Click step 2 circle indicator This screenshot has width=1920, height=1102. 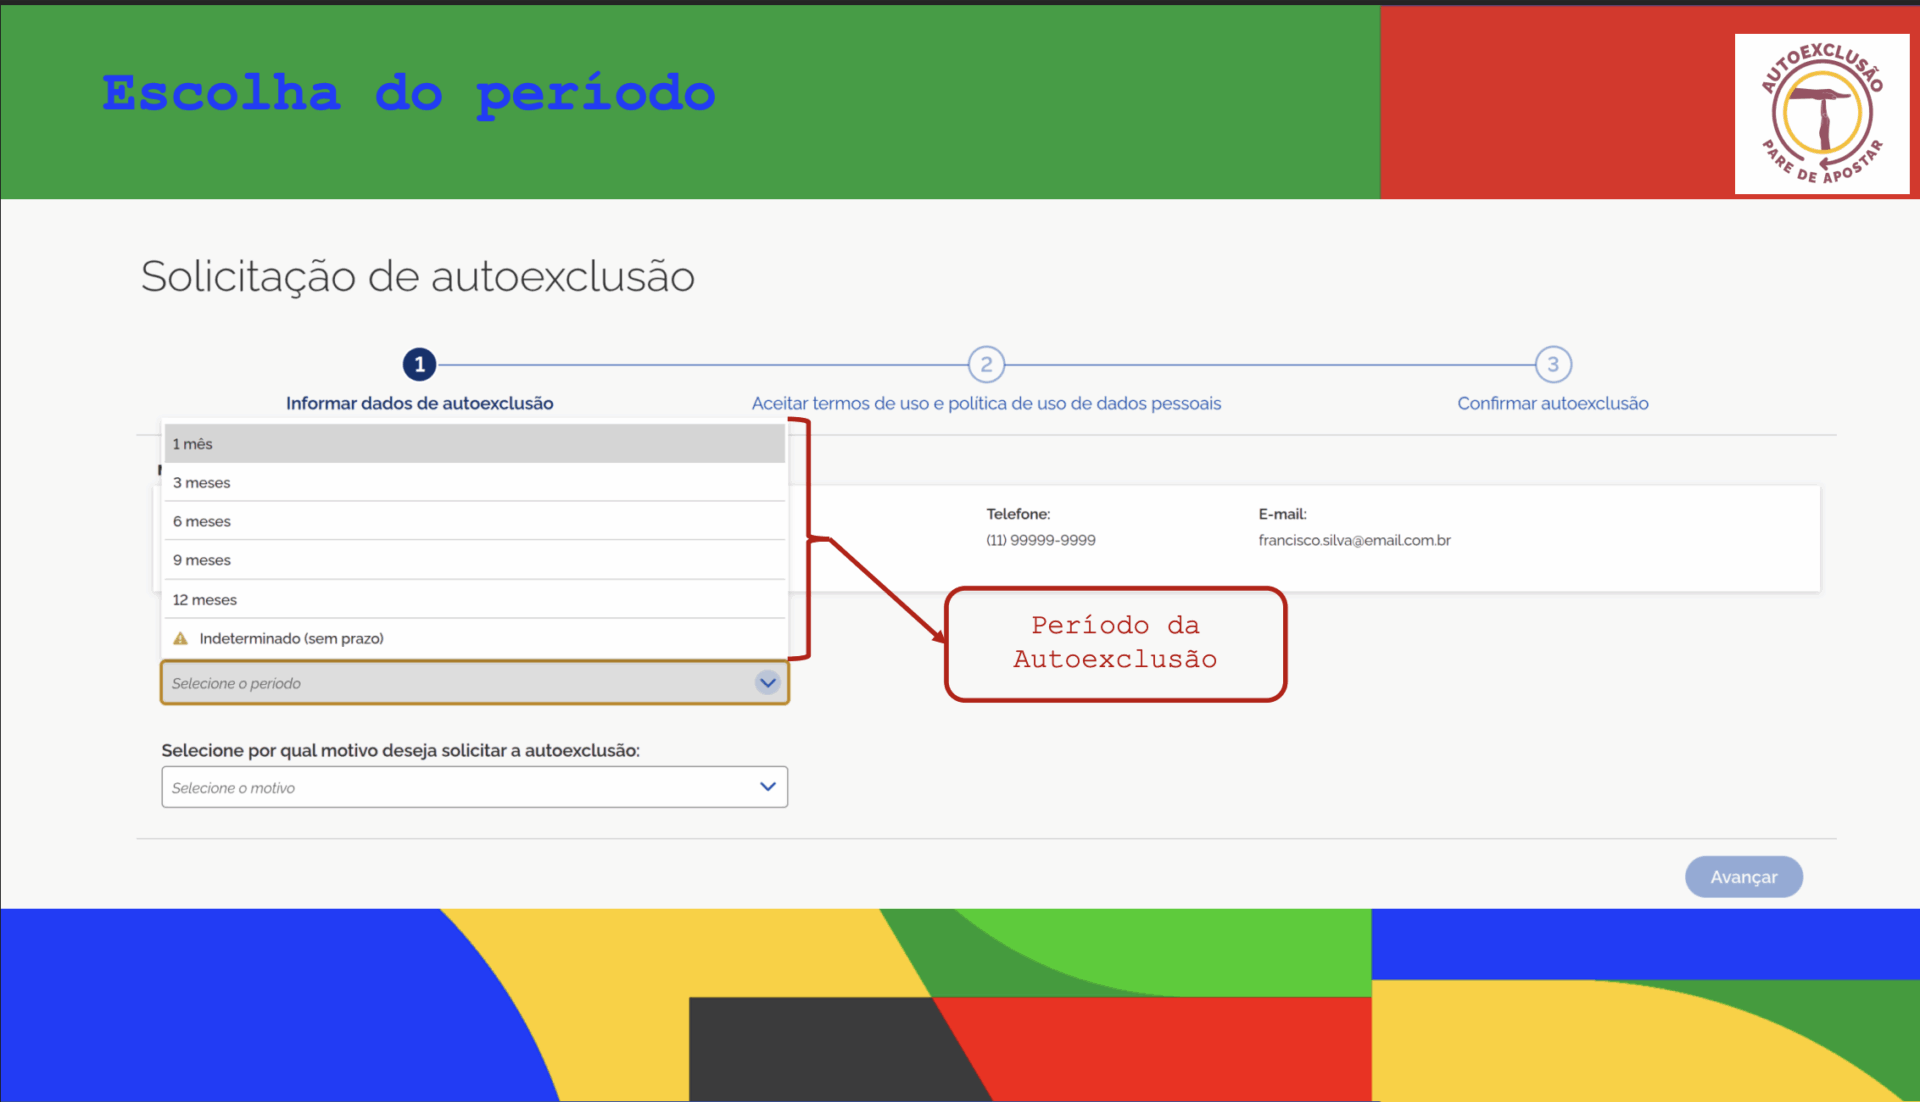pyautogui.click(x=986, y=364)
